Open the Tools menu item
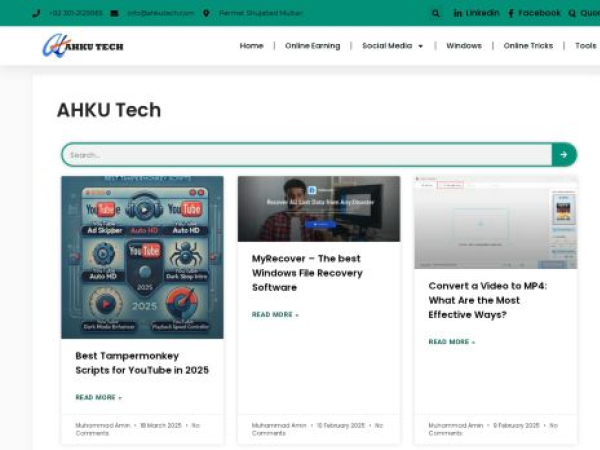The image size is (600, 450). pos(586,46)
